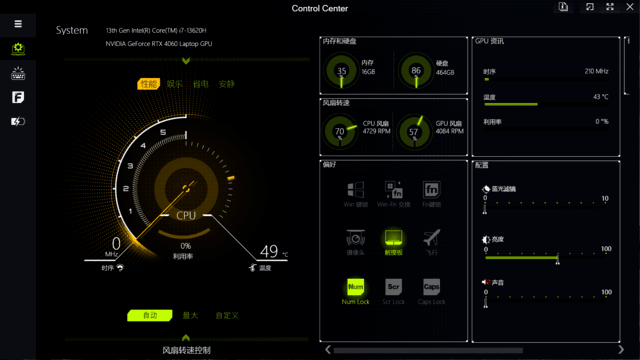Click the "0%" CPU 利用率 usage value

(x=186, y=246)
